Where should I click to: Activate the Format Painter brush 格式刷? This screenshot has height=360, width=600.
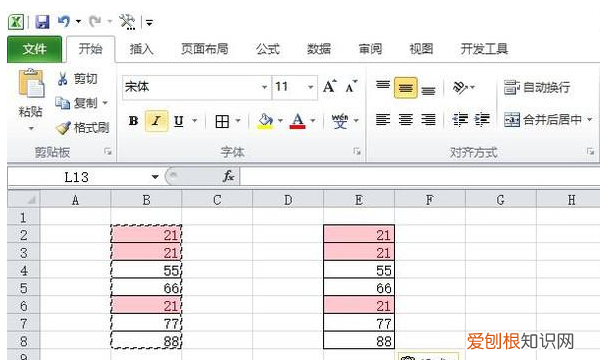coord(82,127)
